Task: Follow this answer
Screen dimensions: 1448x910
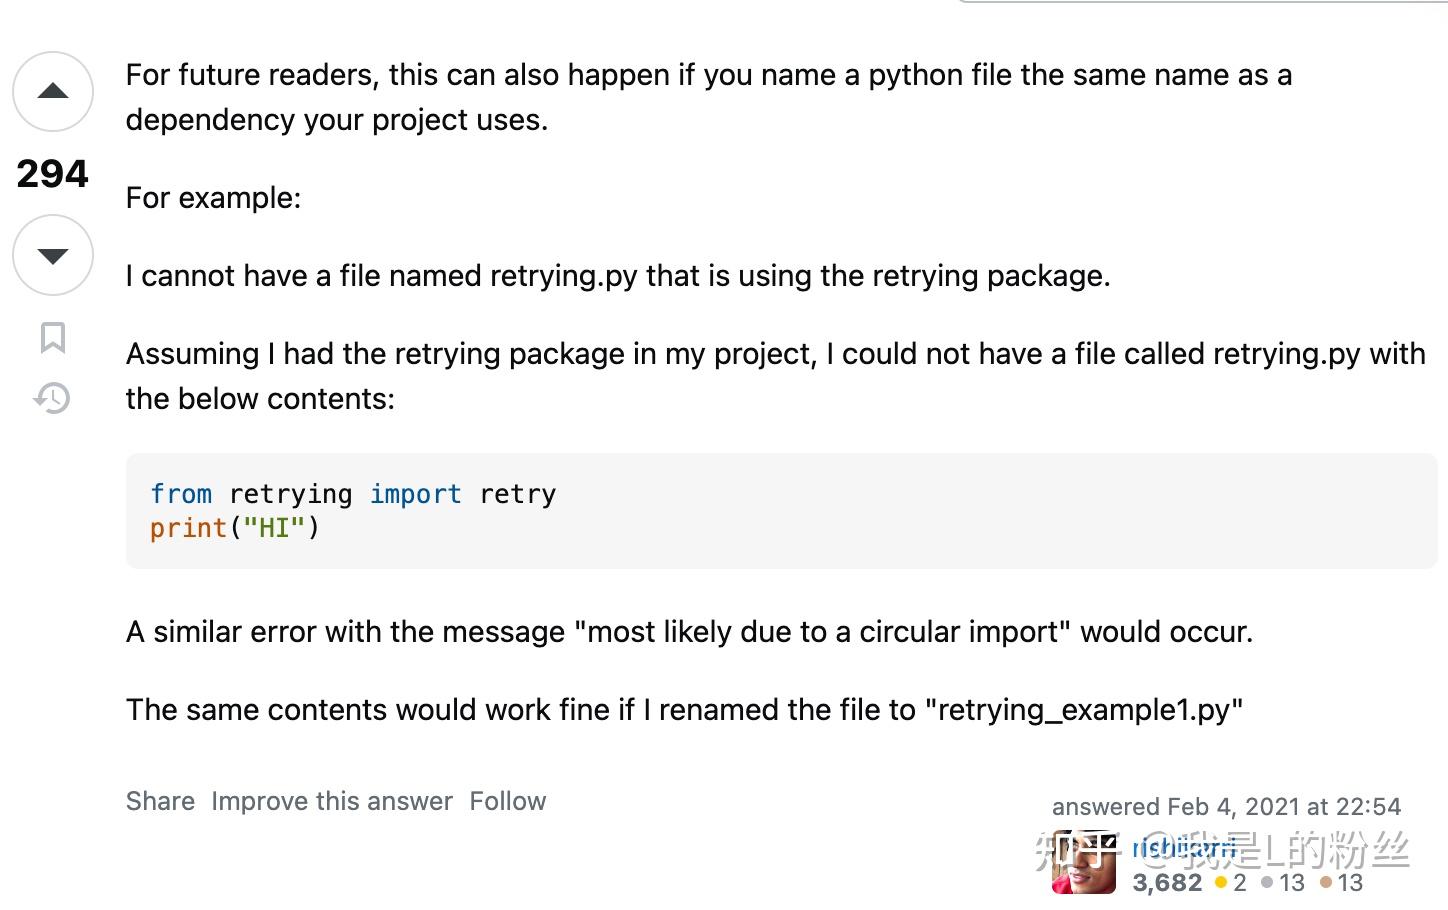Action: [508, 801]
